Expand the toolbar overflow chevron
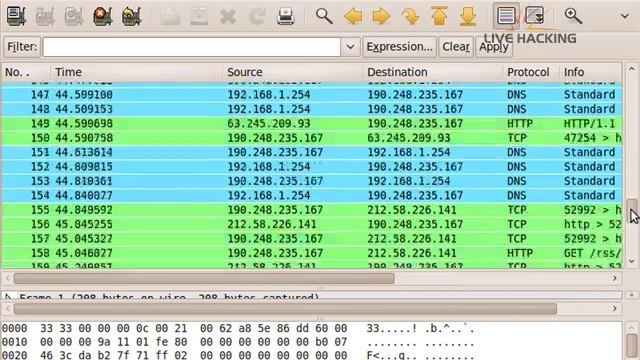This screenshot has width=640, height=360. tap(624, 16)
